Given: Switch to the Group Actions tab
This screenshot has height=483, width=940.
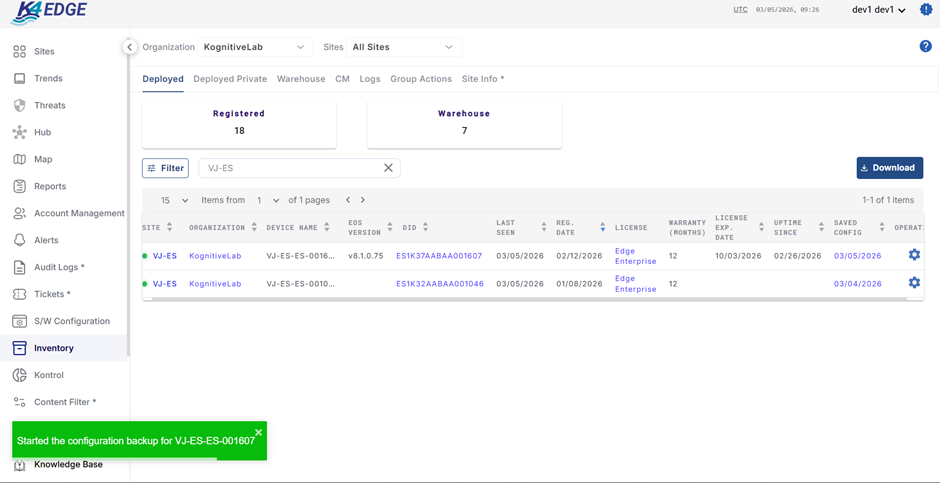Looking at the screenshot, I should 420,79.
